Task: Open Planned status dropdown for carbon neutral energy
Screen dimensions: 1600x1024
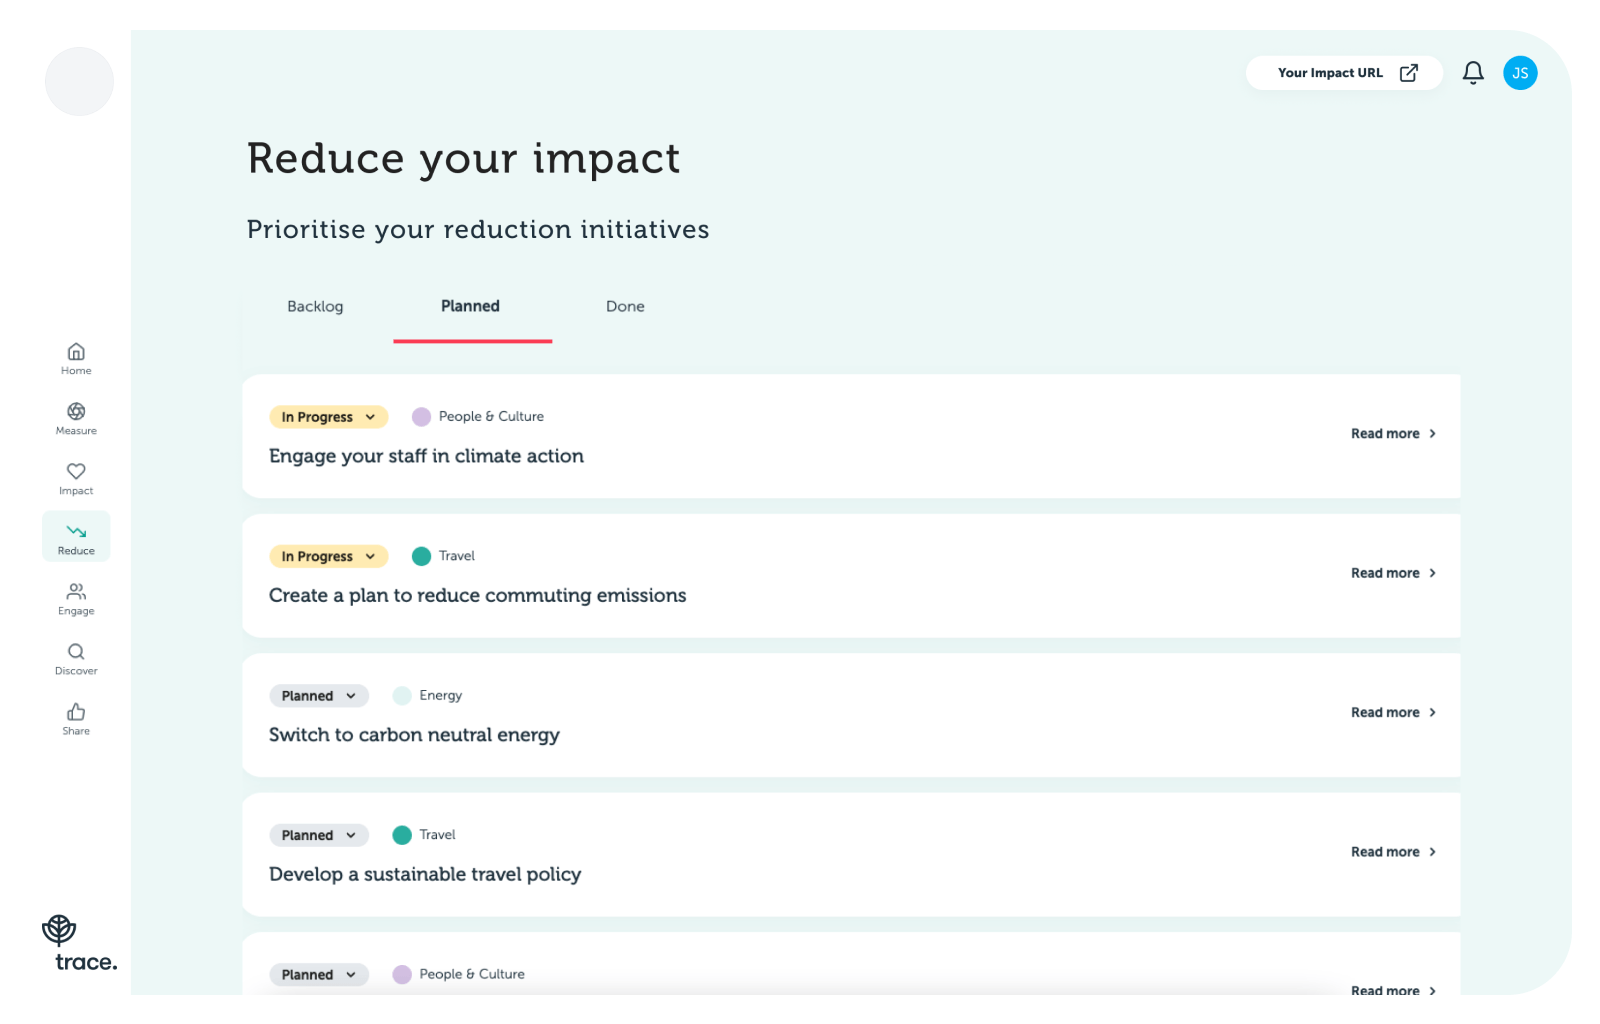Action: point(318,696)
